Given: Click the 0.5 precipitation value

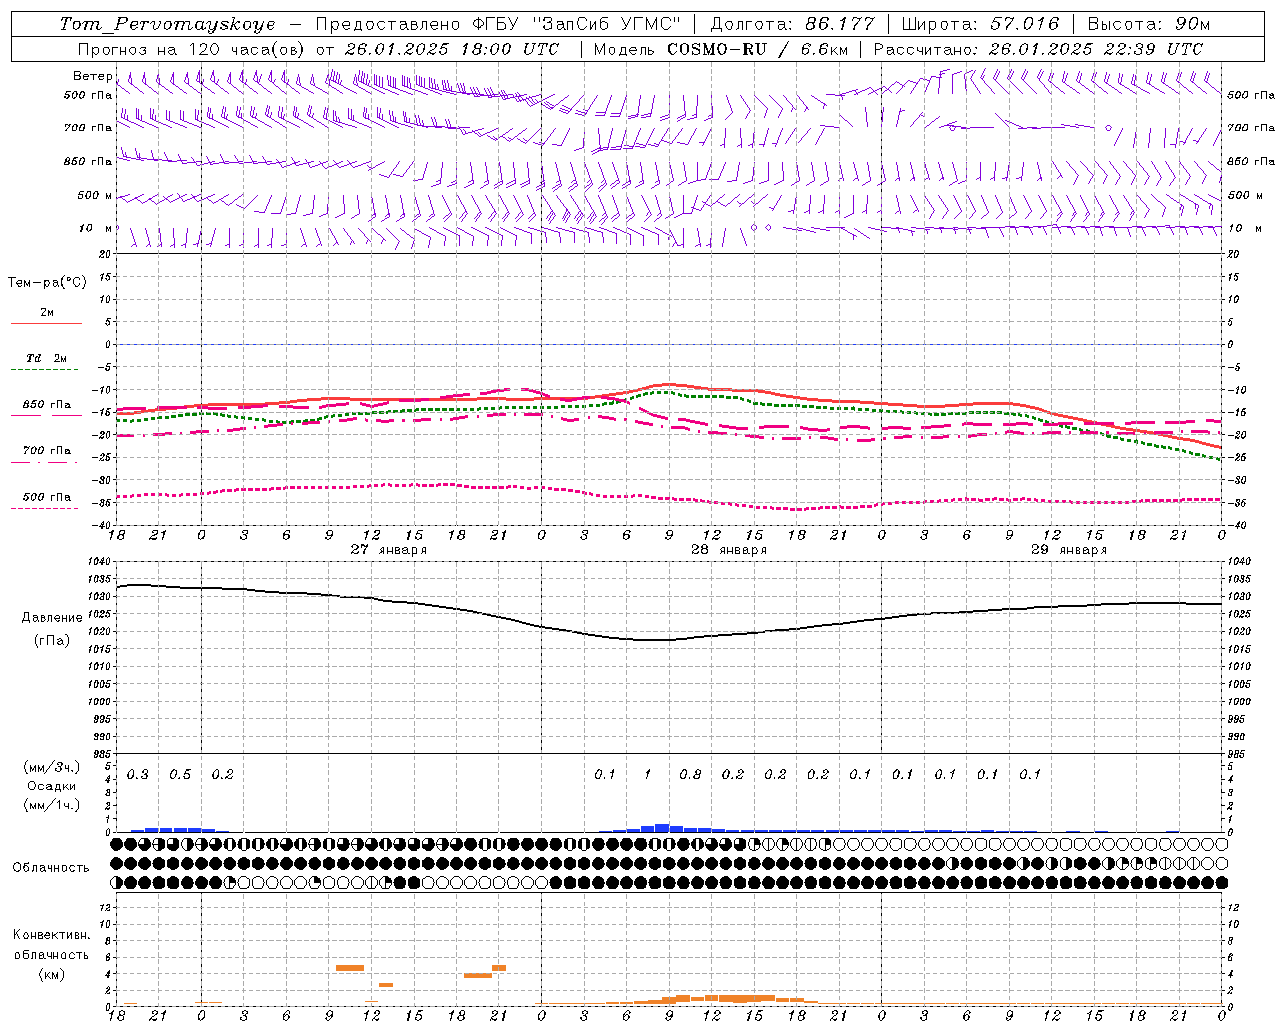Looking at the screenshot, I should coord(180,775).
